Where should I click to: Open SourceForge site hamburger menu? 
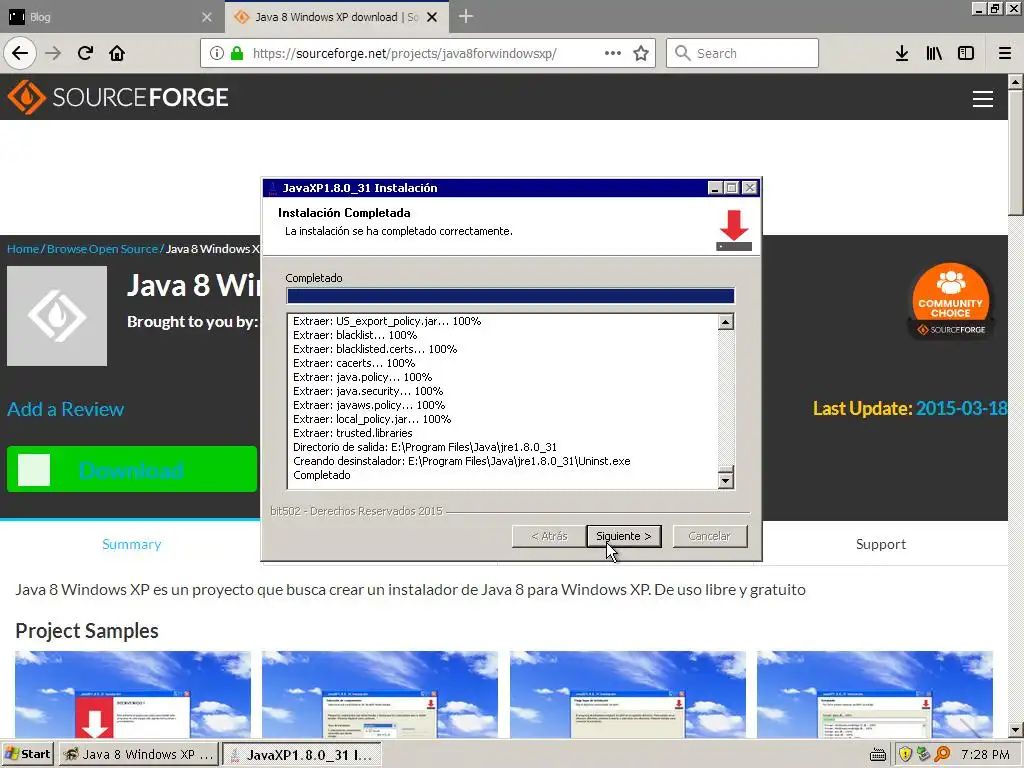pyautogui.click(x=982, y=99)
